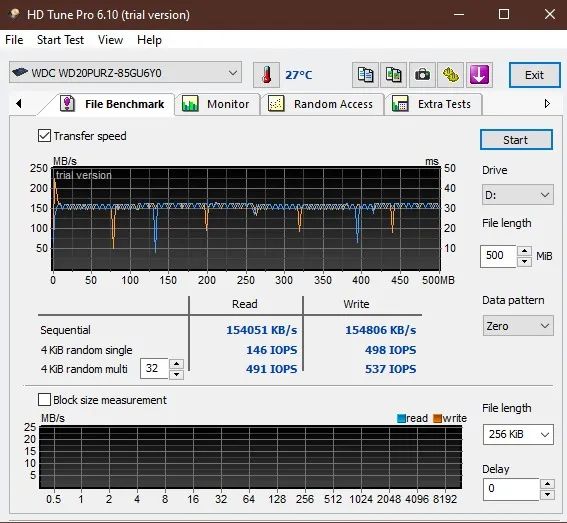Minimize the HD Tune Pro window

point(459,14)
